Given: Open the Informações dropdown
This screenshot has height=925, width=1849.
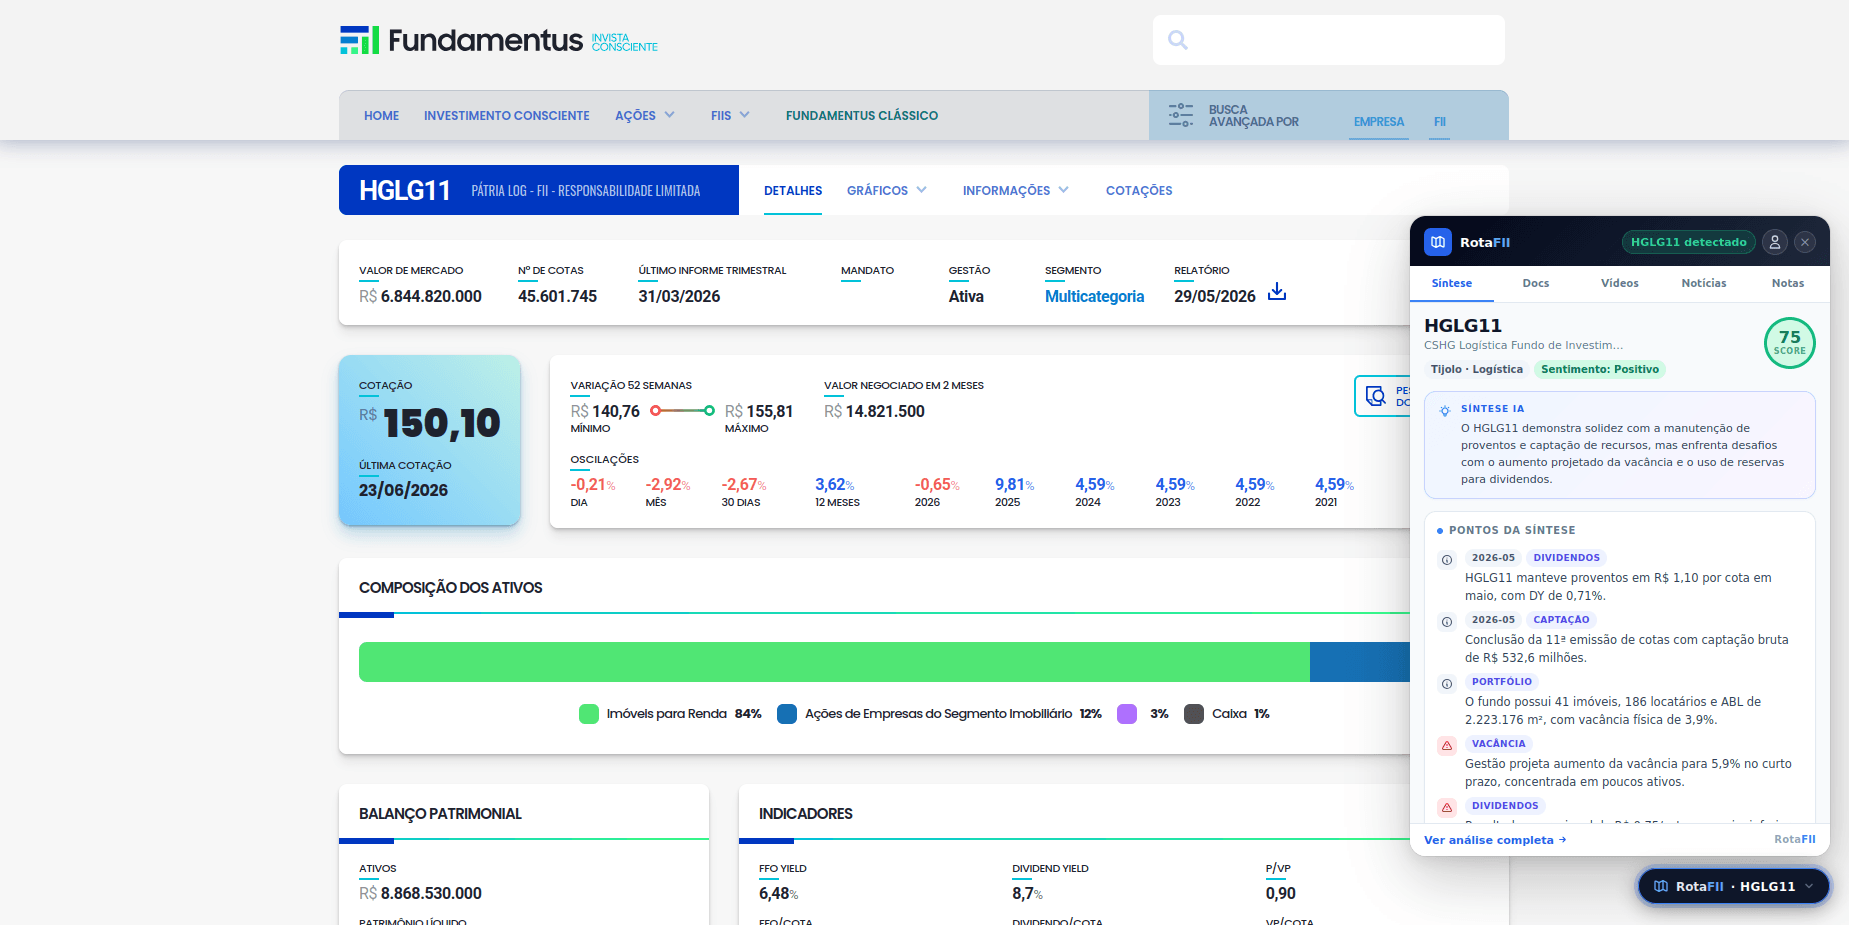Looking at the screenshot, I should [x=1016, y=190].
